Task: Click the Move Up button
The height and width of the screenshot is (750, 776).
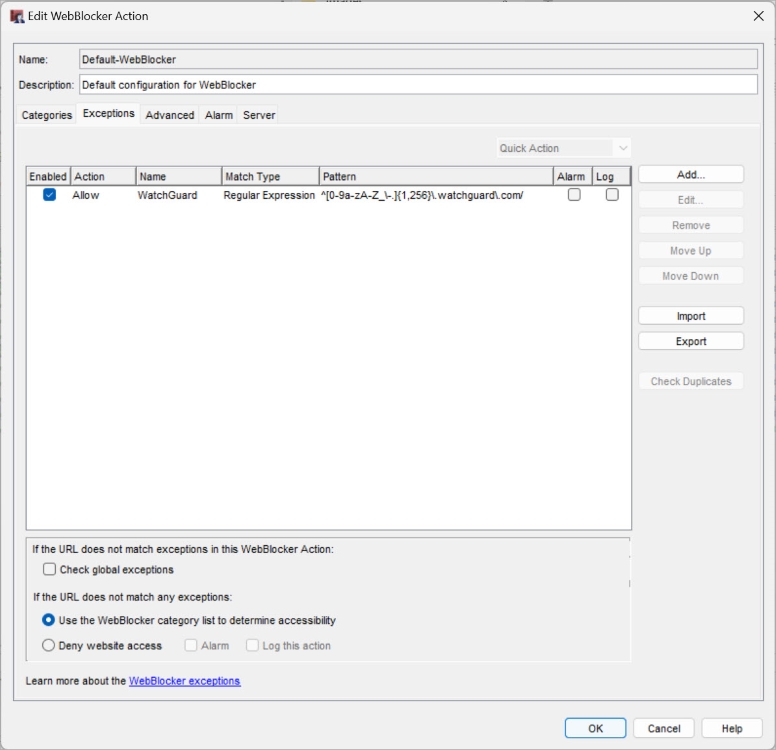Action: [691, 250]
